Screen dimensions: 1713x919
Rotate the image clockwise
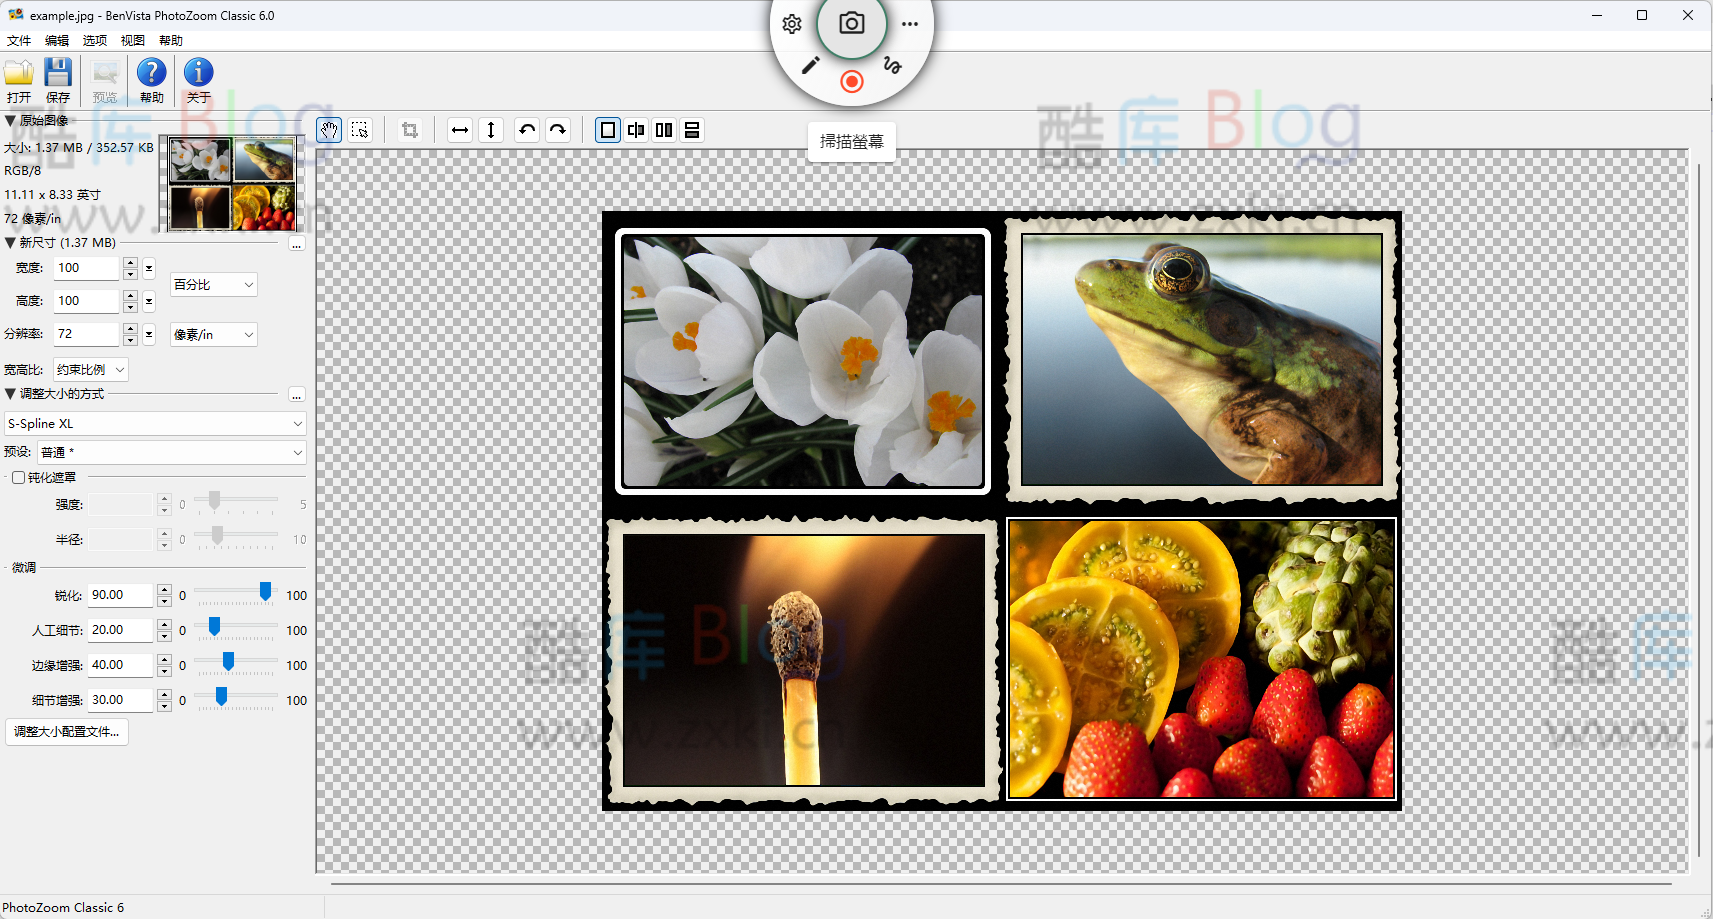[x=558, y=130]
